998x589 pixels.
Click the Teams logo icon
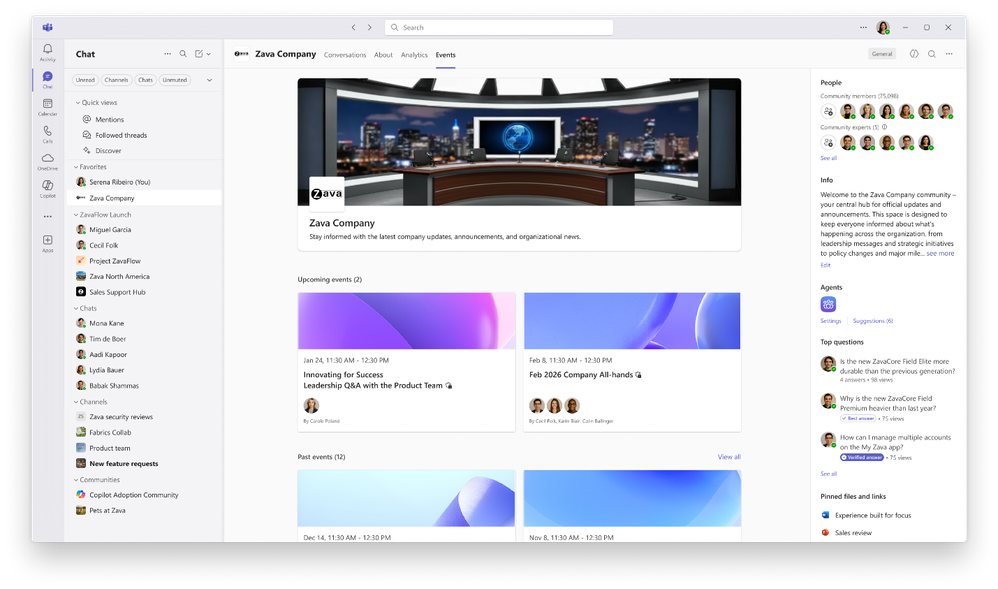coord(48,27)
